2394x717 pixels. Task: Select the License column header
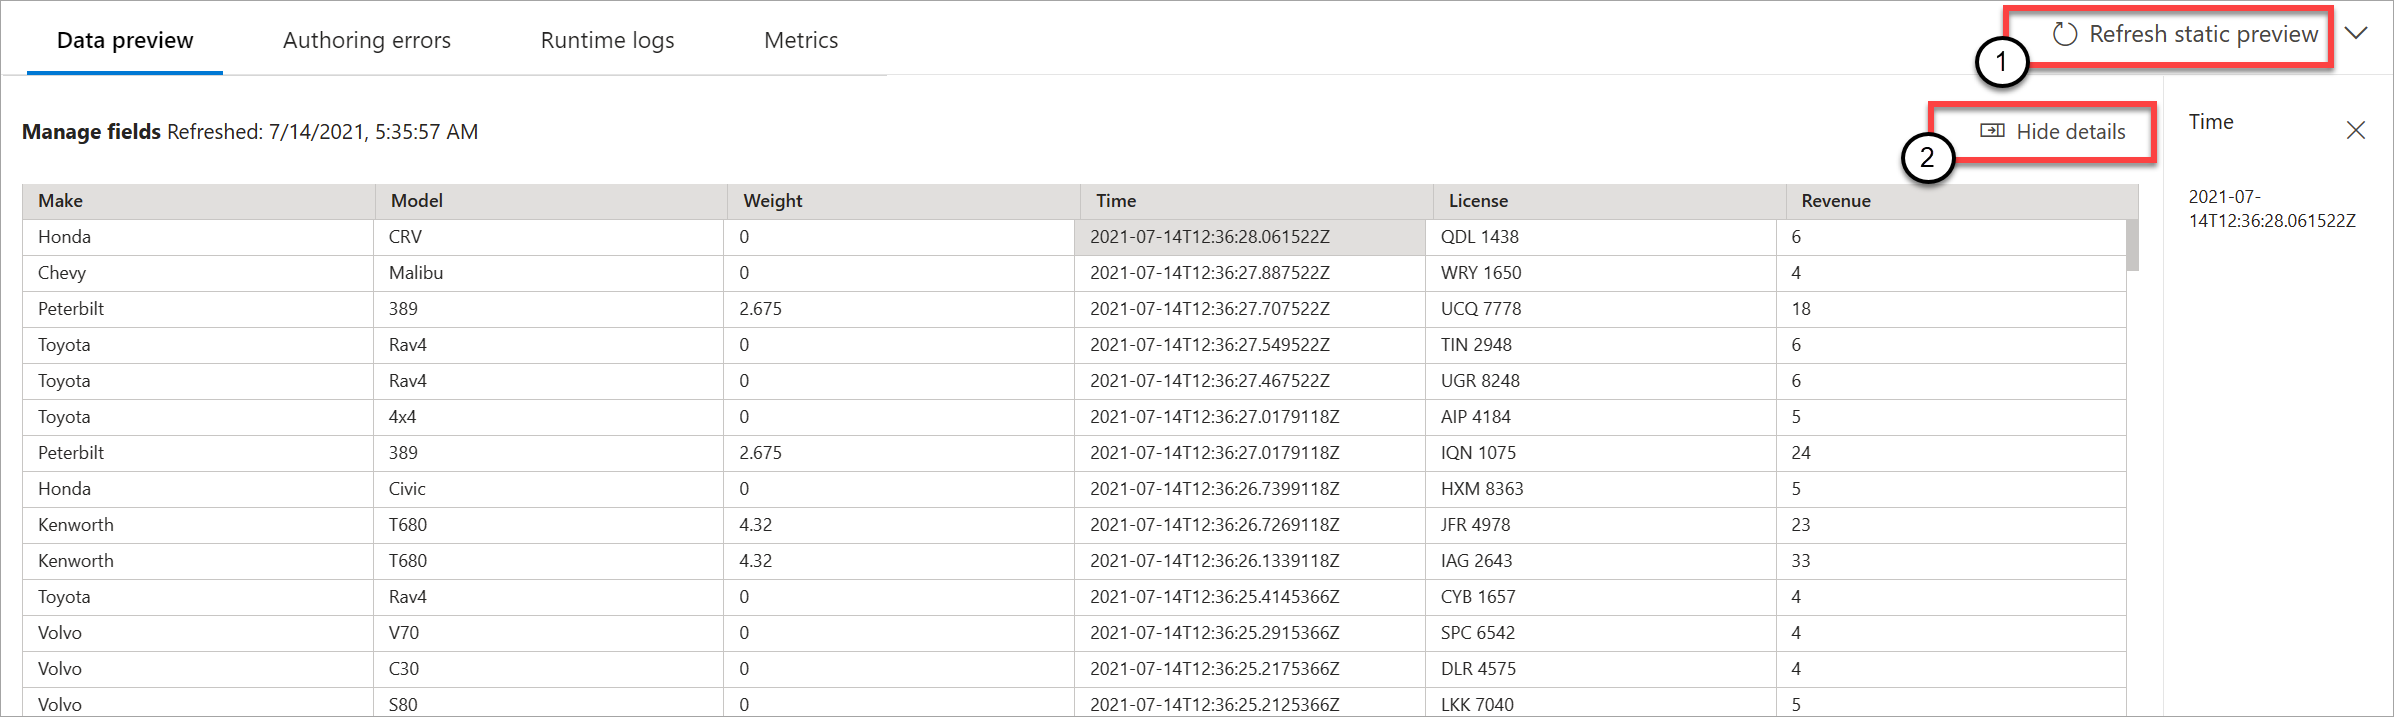(1477, 201)
